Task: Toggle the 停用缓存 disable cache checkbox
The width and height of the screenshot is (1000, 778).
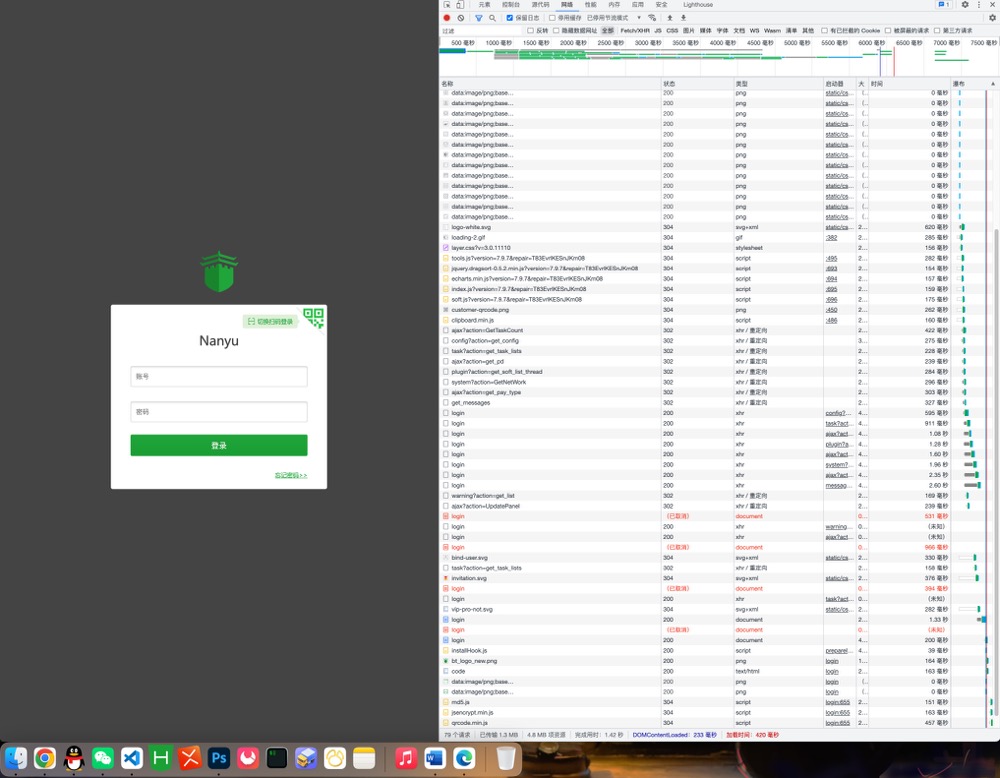Action: point(552,18)
